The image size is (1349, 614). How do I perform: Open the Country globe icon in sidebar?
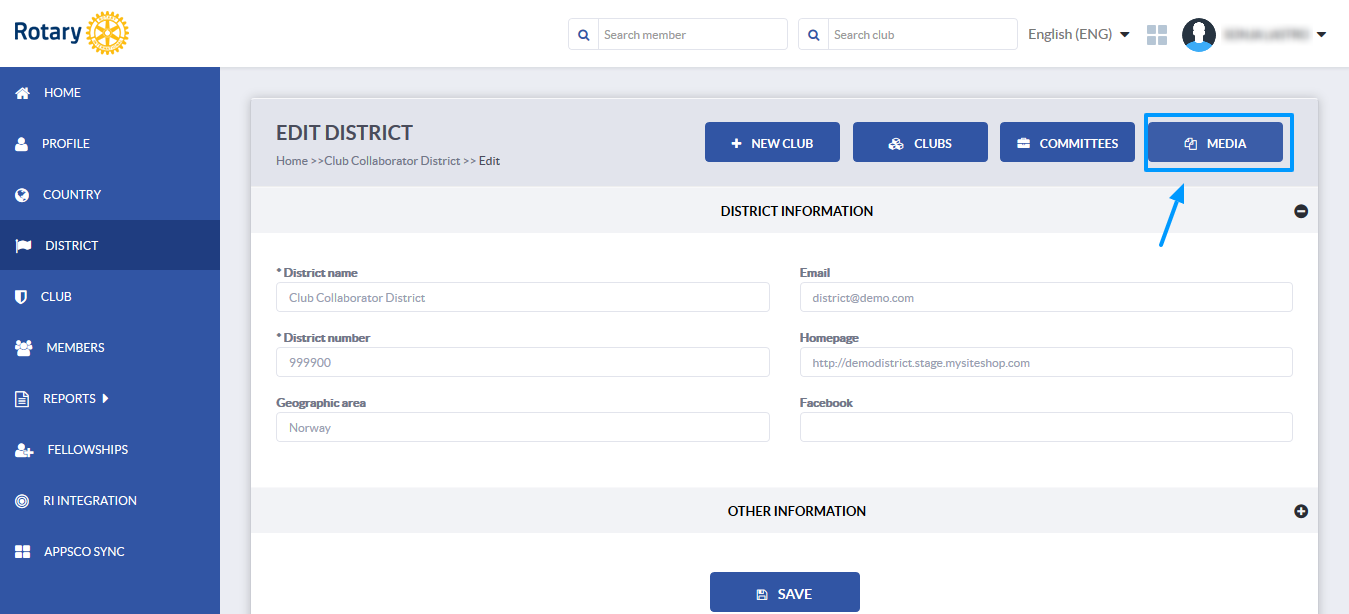coord(22,195)
